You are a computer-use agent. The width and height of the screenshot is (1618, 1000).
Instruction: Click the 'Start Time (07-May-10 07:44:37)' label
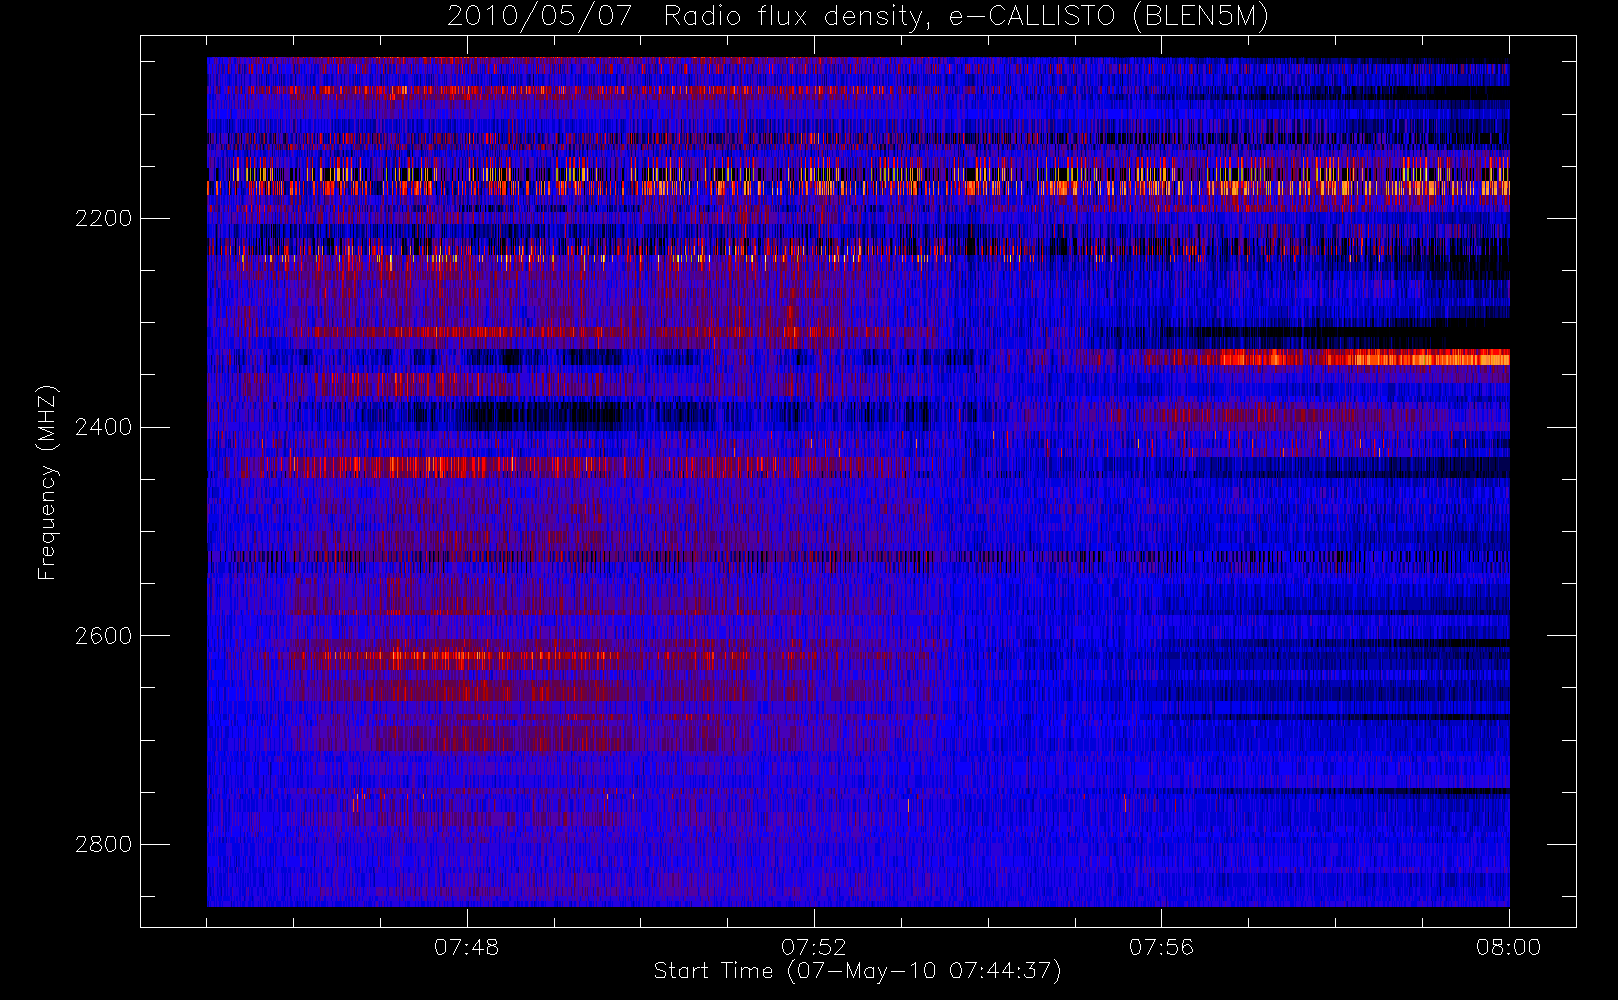(x=857, y=971)
